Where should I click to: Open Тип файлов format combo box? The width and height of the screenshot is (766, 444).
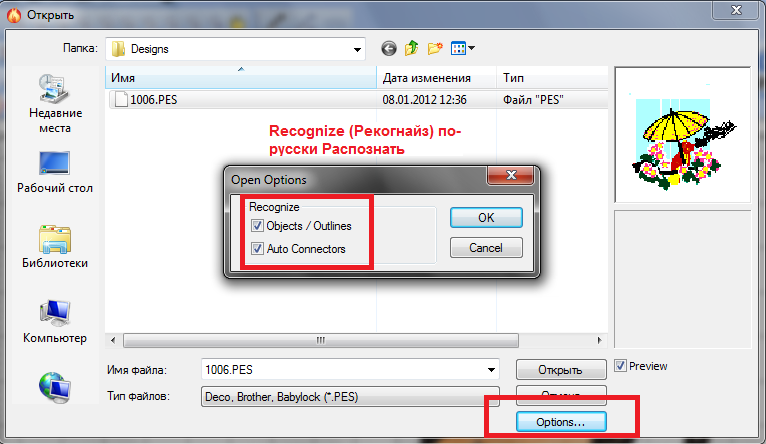(x=350, y=397)
